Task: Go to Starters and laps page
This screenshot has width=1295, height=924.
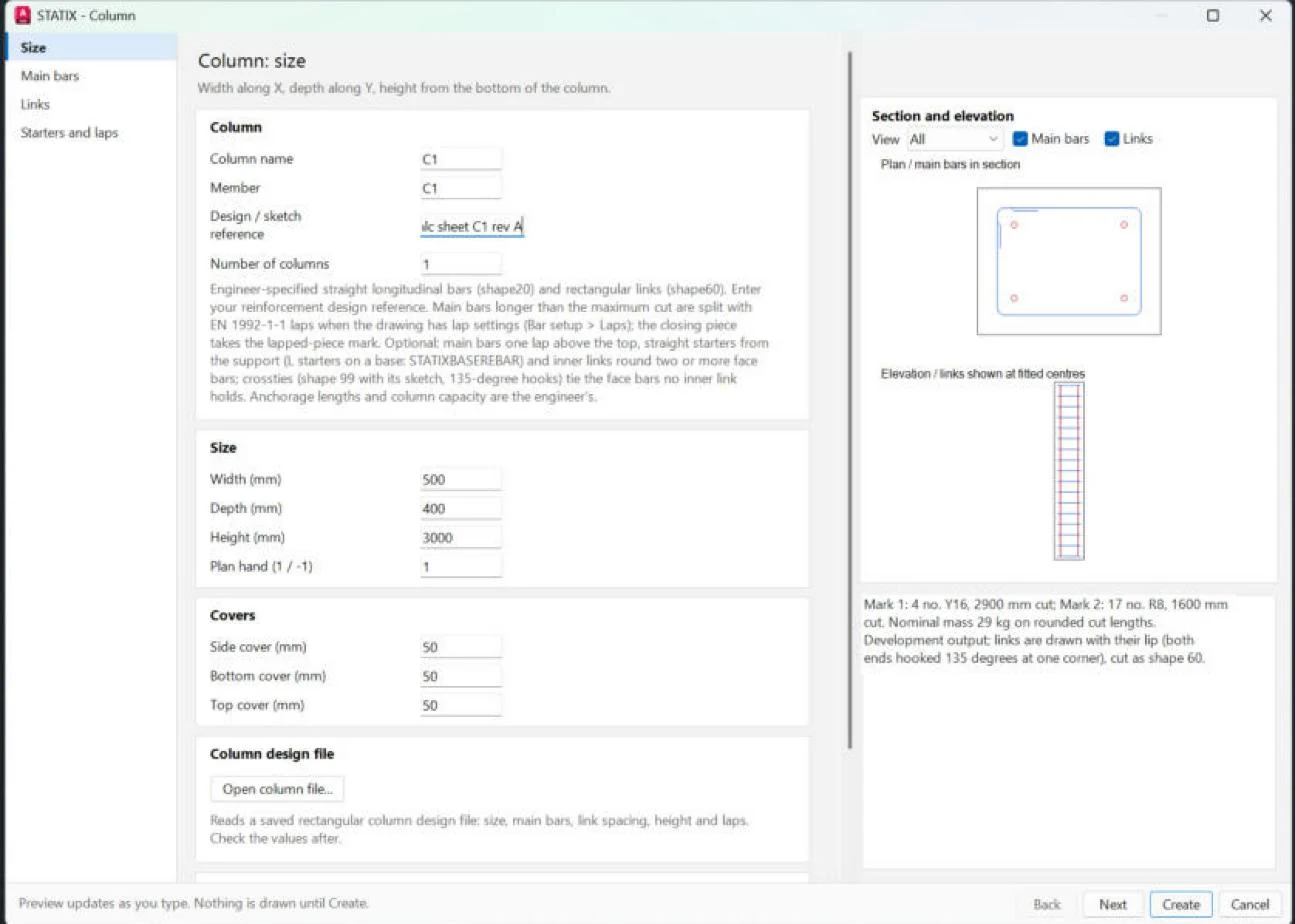Action: (89, 132)
